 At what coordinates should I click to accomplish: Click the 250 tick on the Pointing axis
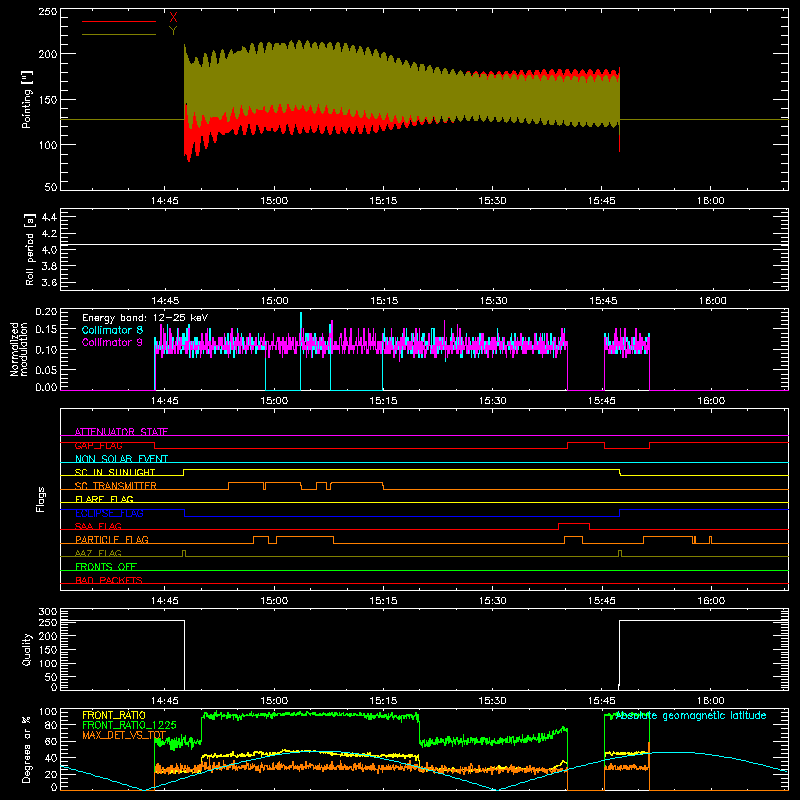click(48, 12)
